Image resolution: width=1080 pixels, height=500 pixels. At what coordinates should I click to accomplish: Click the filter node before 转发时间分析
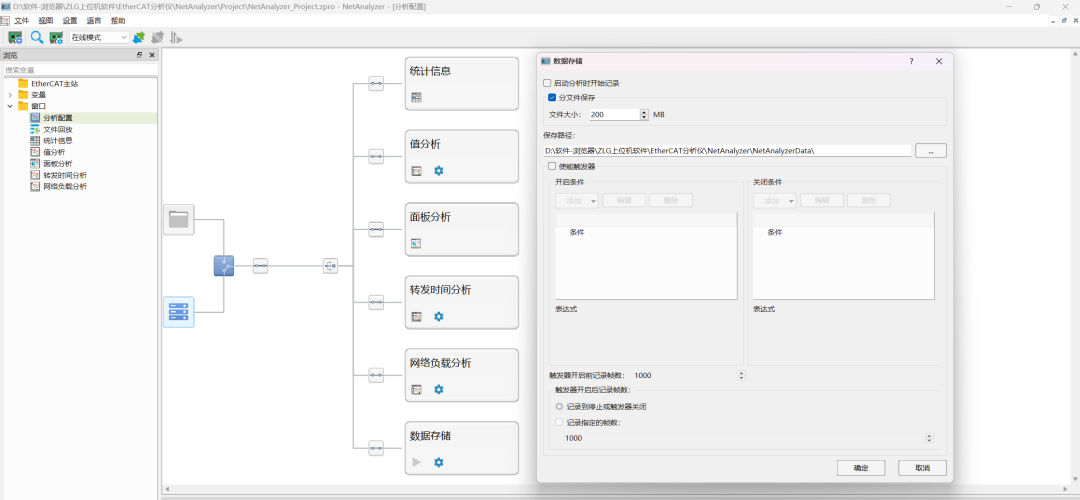pyautogui.click(x=376, y=302)
